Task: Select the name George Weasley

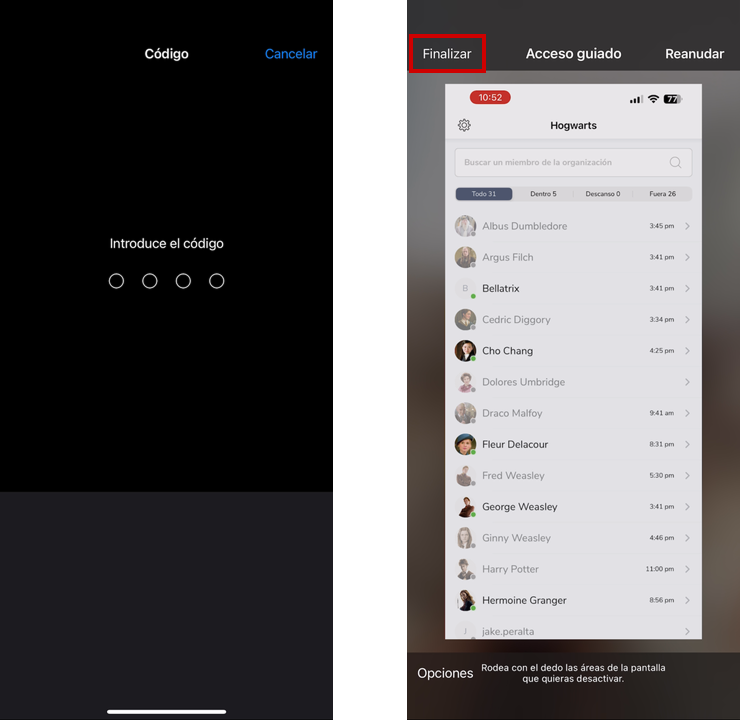Action: point(520,506)
